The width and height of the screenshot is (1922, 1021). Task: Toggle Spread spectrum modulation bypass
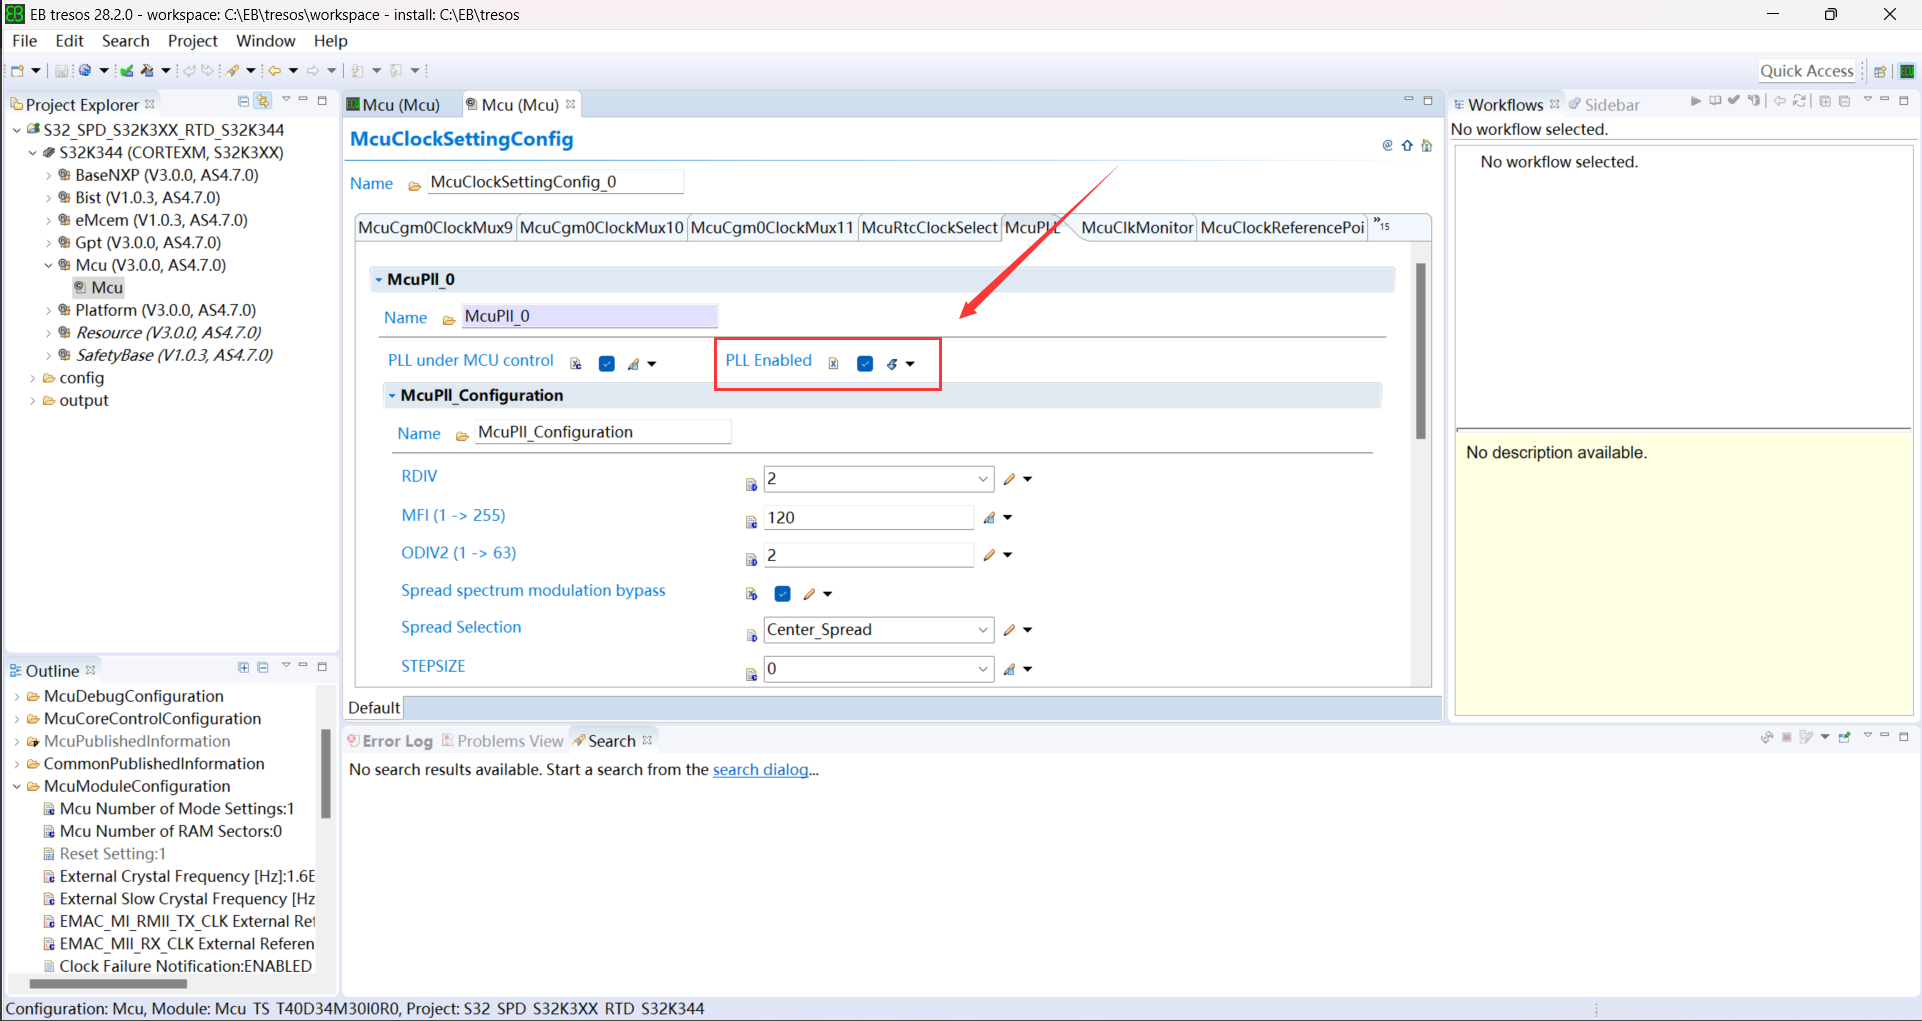coord(782,593)
